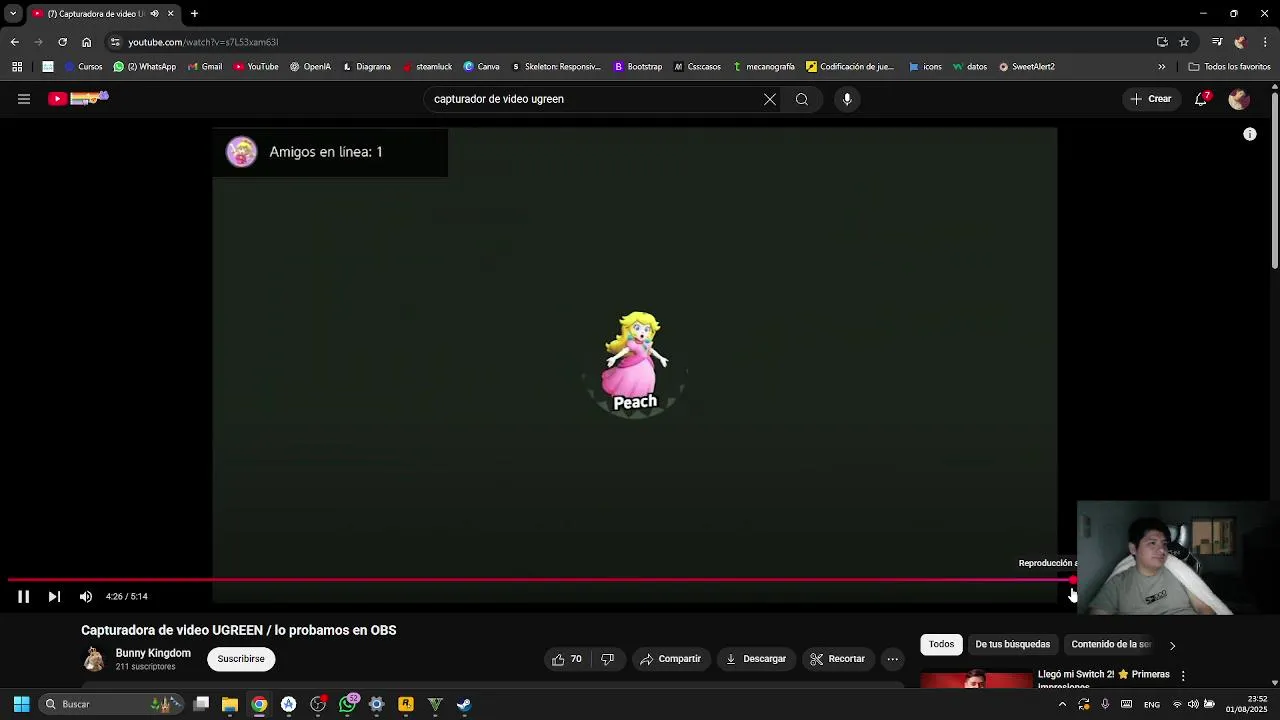Reload the page
Image resolution: width=1280 pixels, height=720 pixels.
(x=62, y=42)
